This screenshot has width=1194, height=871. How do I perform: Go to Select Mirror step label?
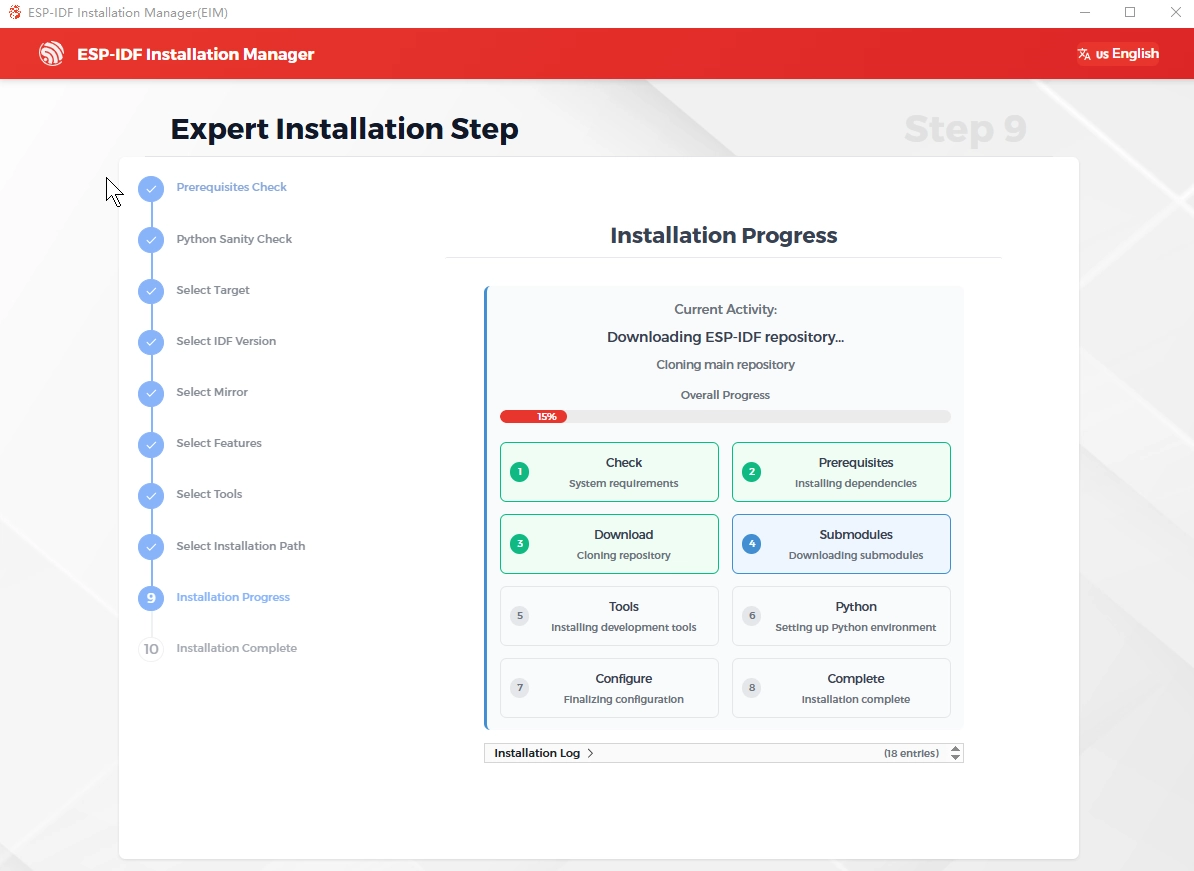click(212, 391)
